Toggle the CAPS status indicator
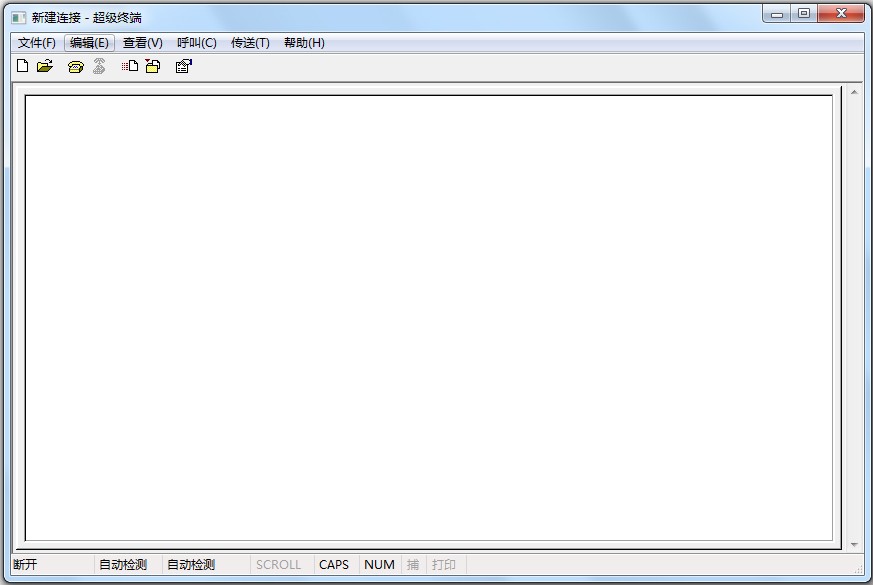 pyautogui.click(x=334, y=565)
